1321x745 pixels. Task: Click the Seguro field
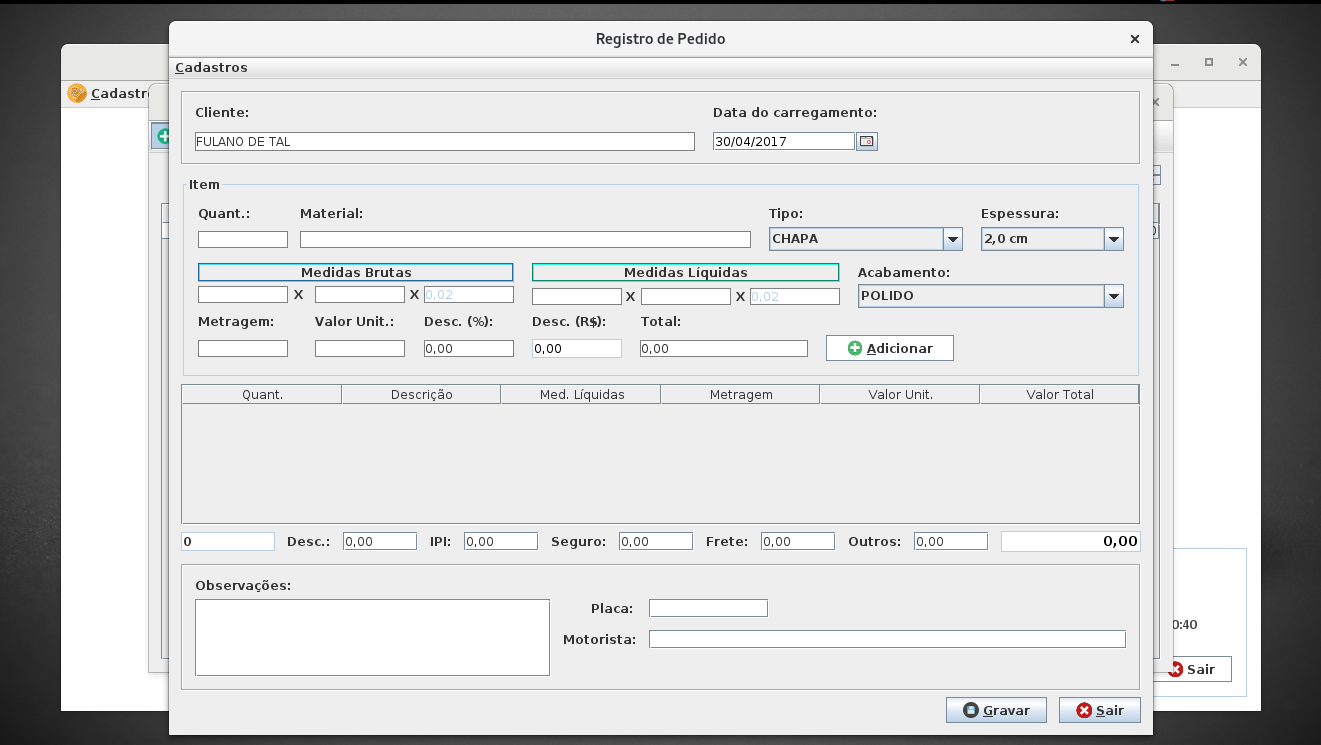656,541
